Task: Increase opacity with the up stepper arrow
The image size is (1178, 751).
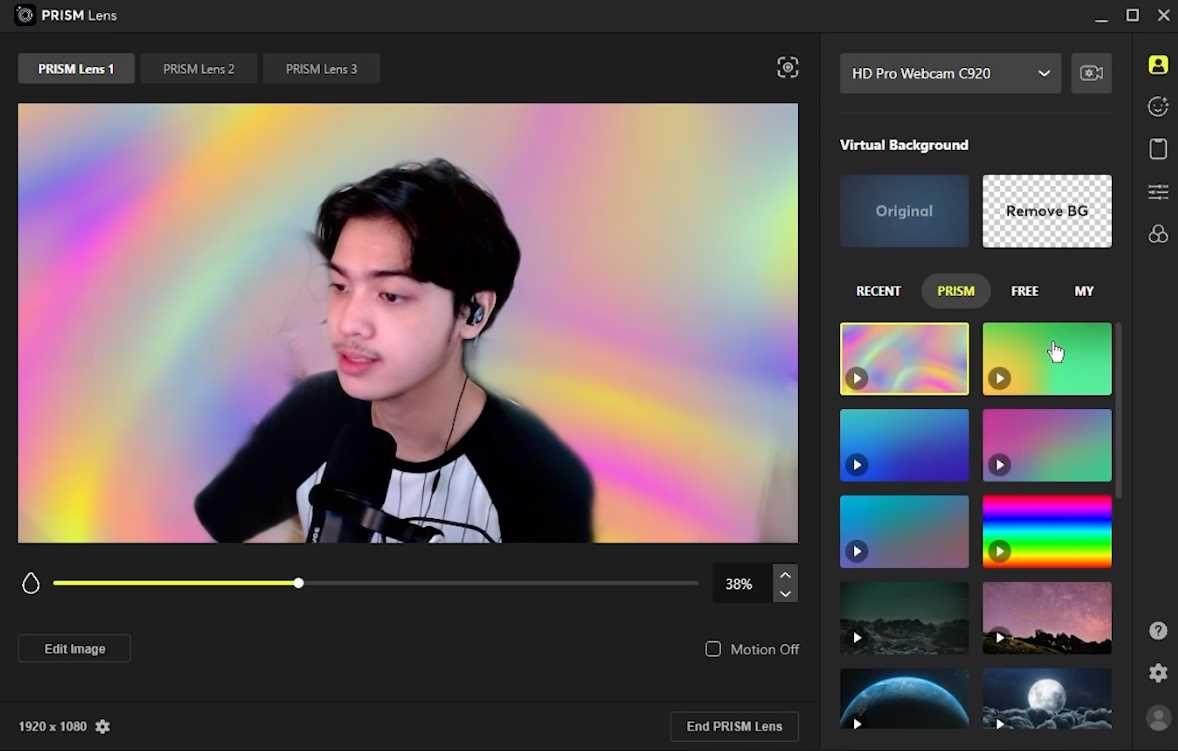Action: [x=785, y=573]
